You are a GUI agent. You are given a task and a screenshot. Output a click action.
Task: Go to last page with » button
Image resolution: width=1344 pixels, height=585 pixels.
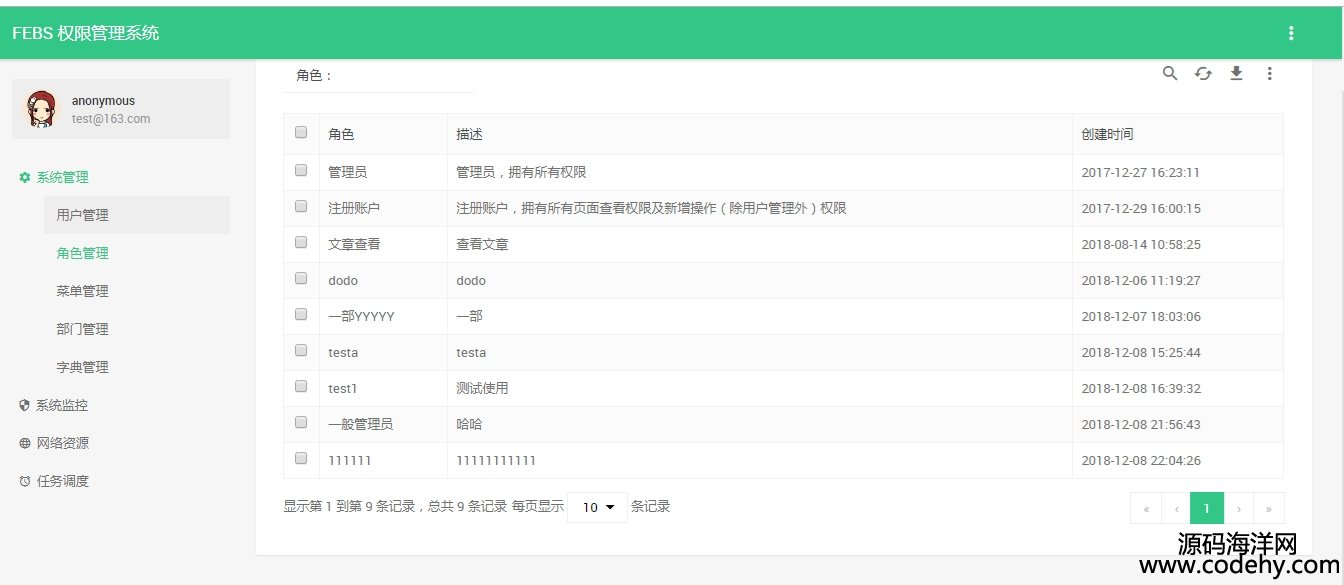1269,508
